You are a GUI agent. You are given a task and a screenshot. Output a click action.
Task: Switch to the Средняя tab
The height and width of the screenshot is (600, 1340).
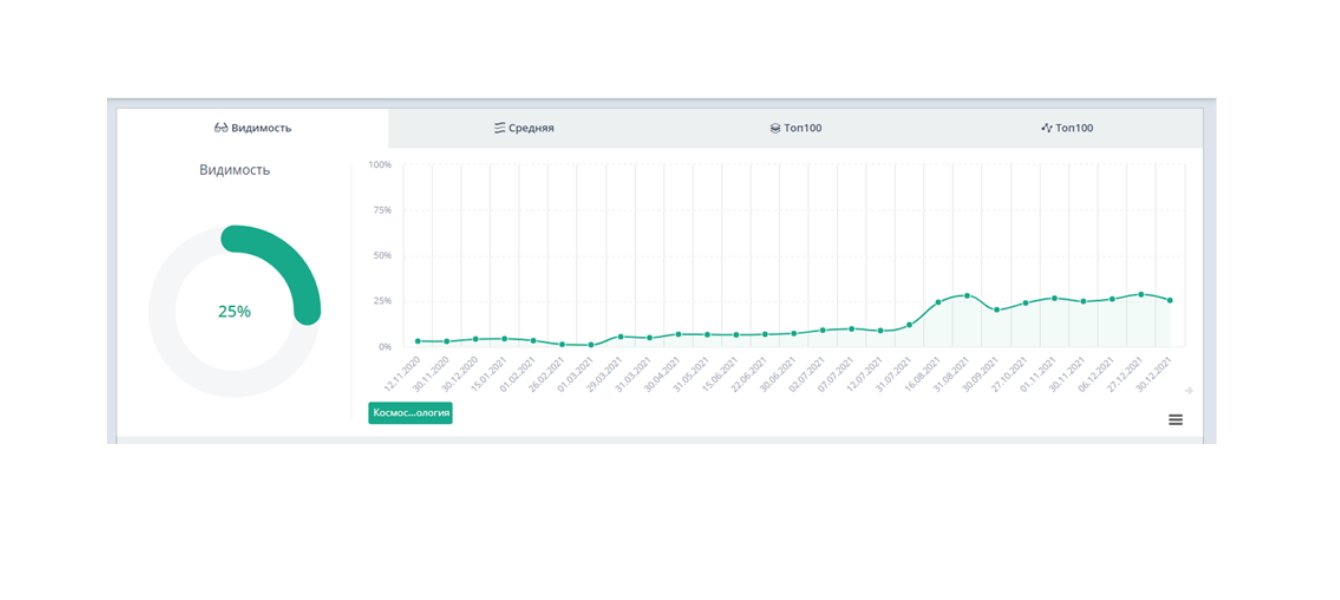coord(524,128)
